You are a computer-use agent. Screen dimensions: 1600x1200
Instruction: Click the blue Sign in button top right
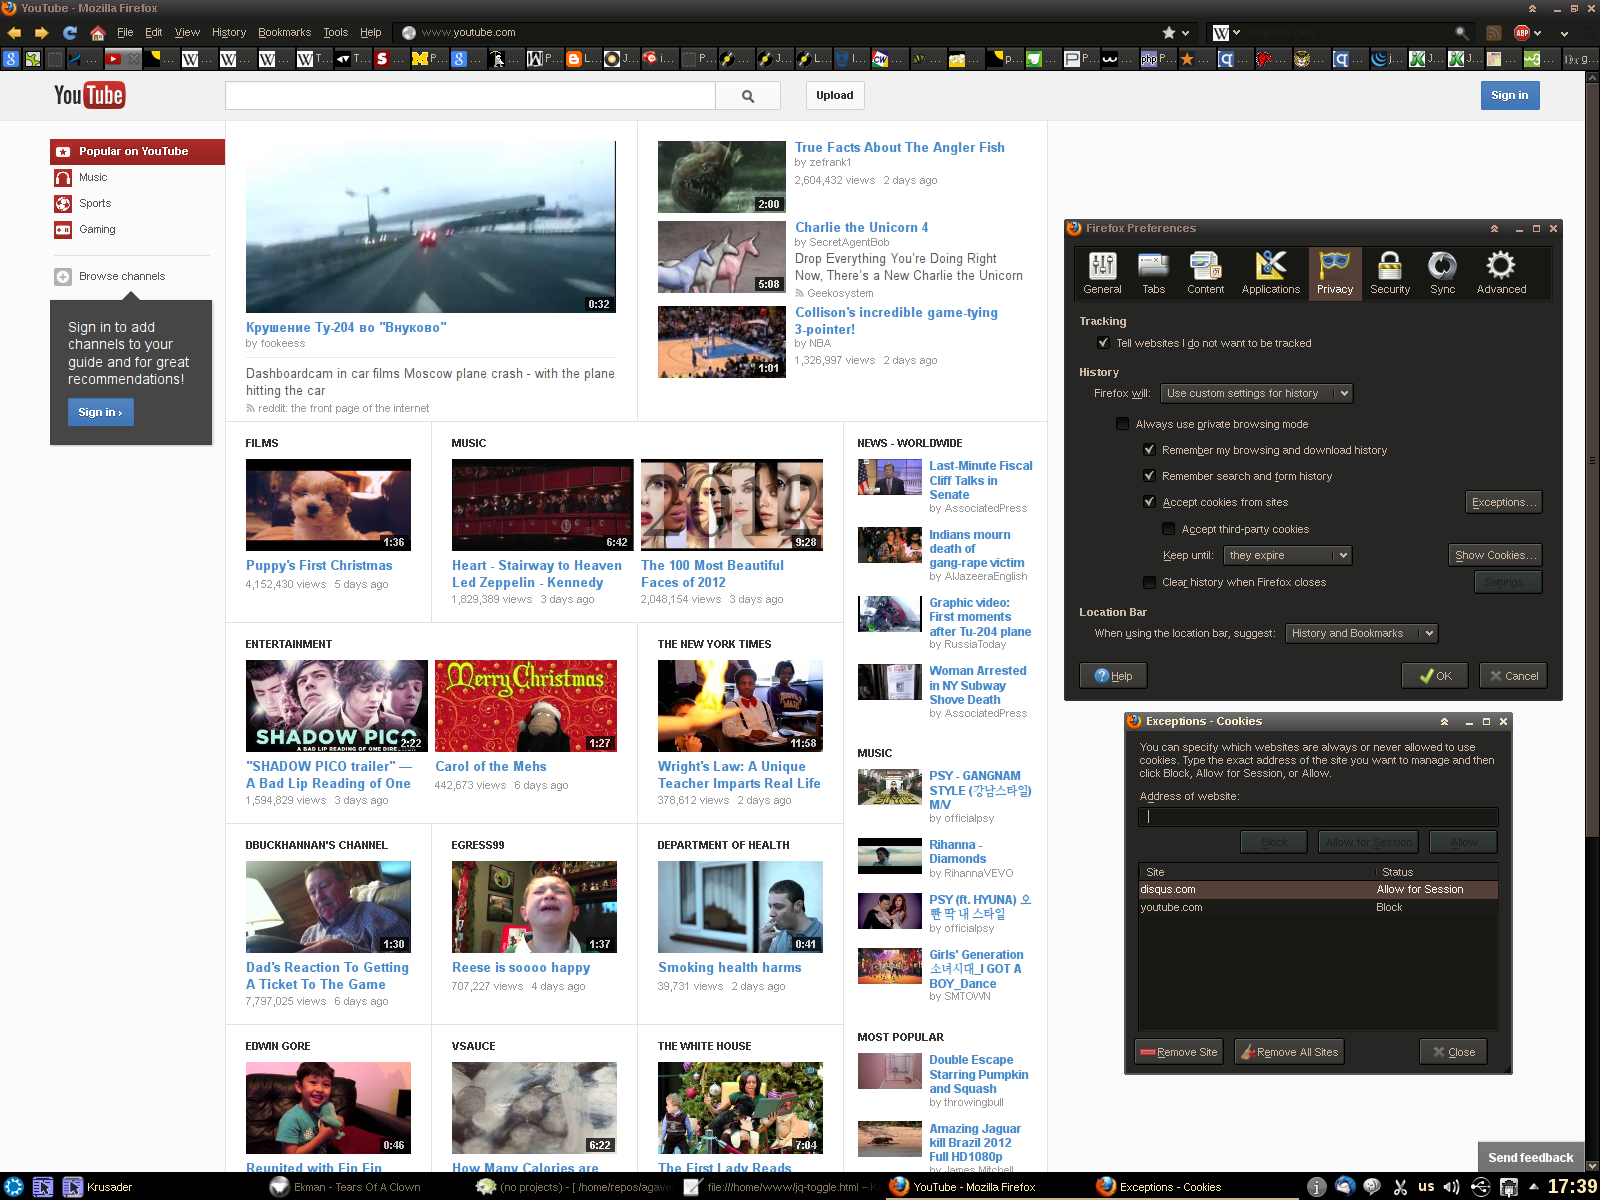click(1509, 95)
